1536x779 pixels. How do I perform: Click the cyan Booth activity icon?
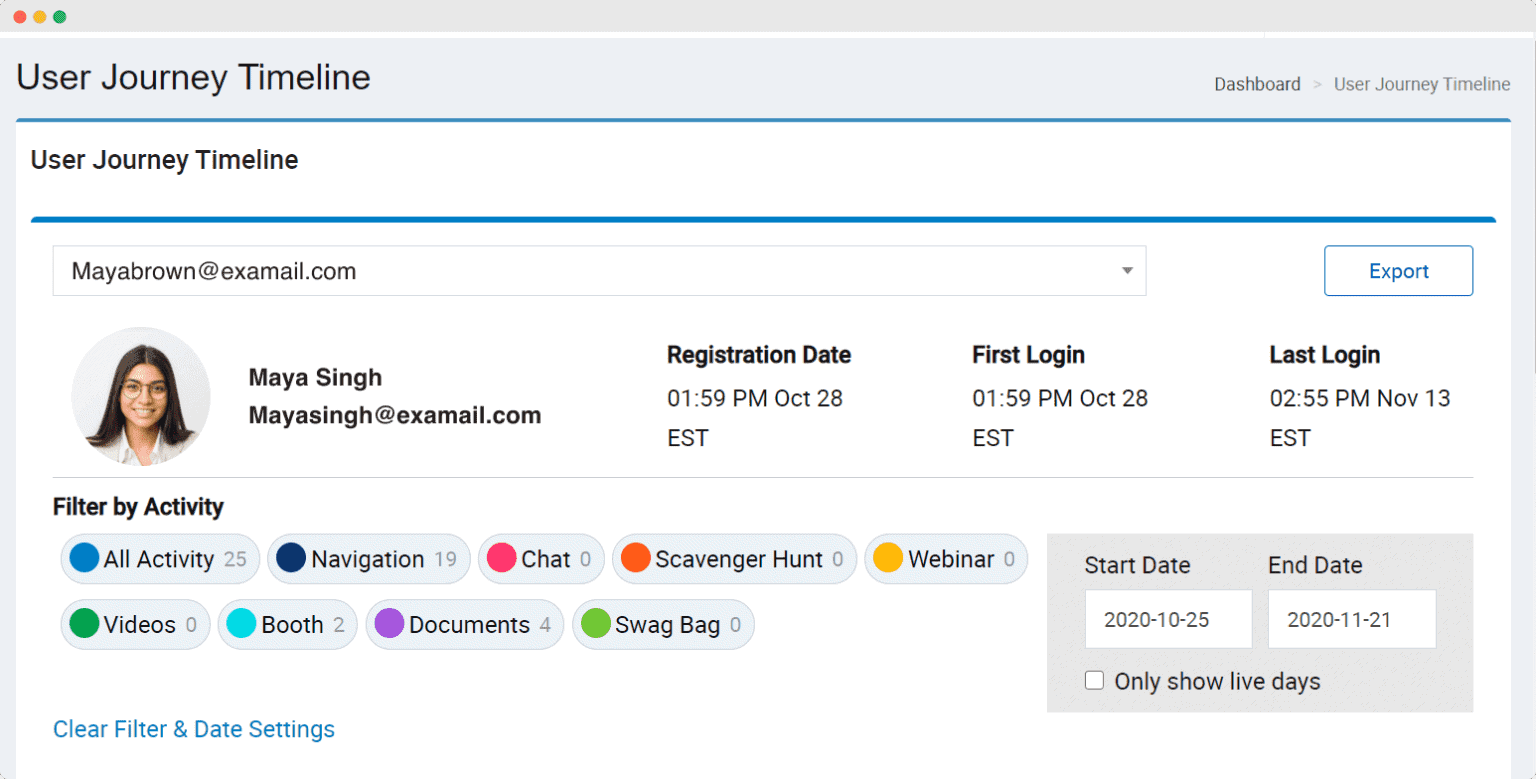click(x=240, y=624)
